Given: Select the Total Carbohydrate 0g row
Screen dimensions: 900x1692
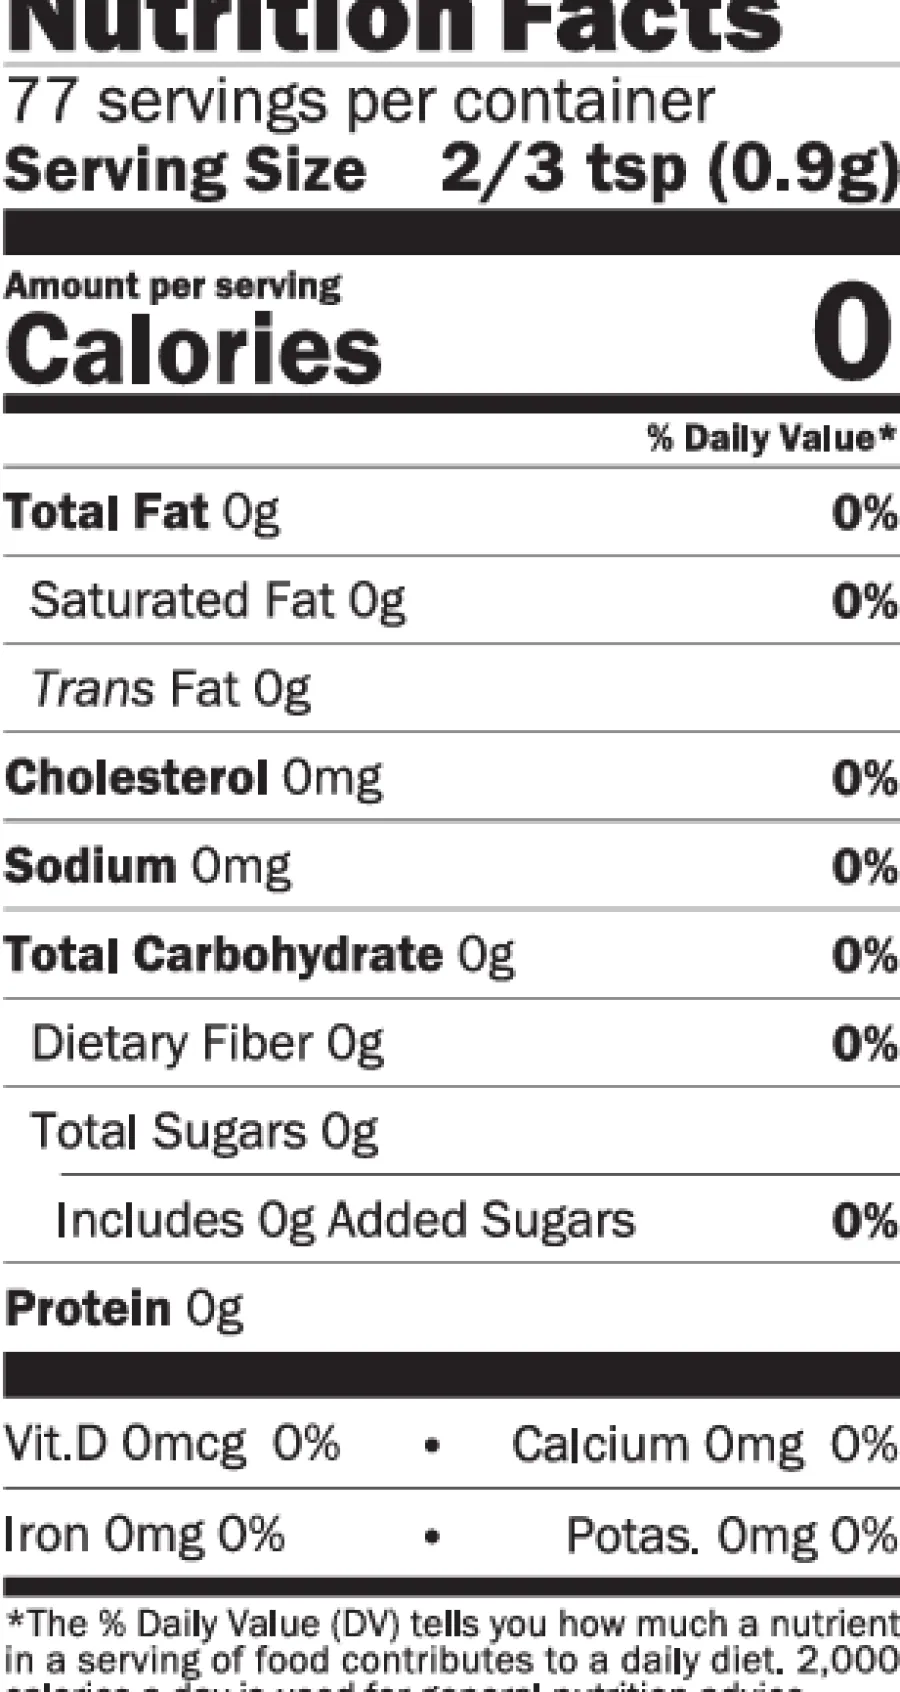Looking at the screenshot, I should click(x=451, y=955).
